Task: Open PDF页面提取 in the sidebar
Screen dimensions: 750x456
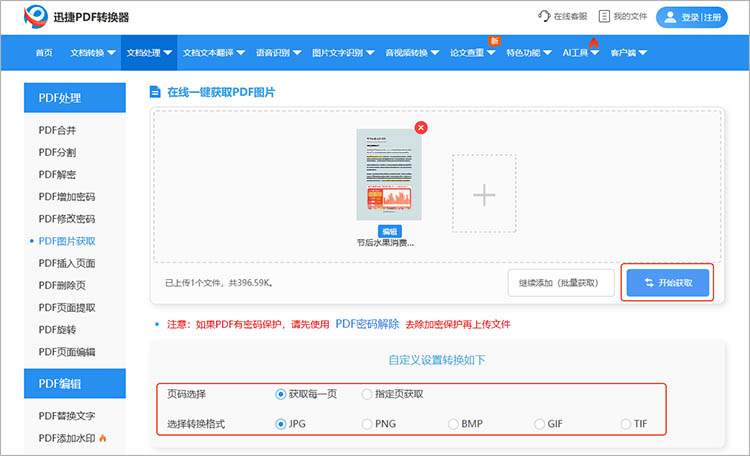Action: pyautogui.click(x=67, y=308)
